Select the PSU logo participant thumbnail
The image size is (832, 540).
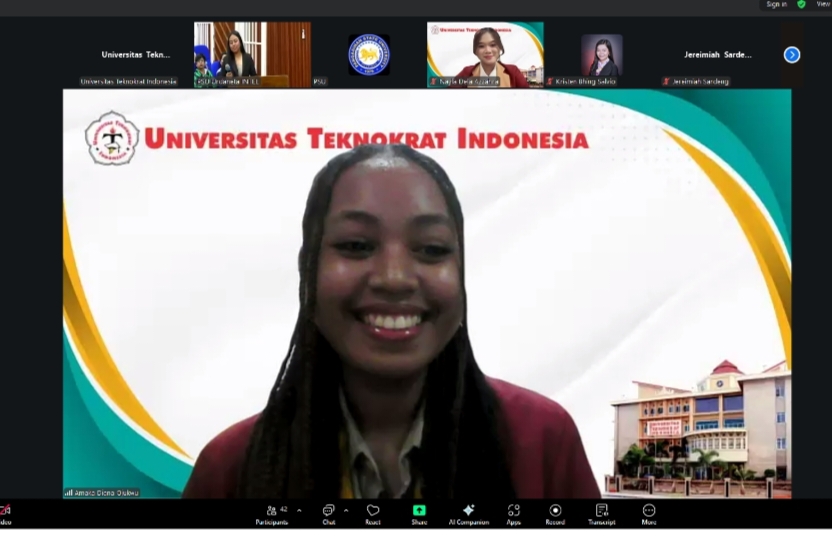[x=369, y=54]
